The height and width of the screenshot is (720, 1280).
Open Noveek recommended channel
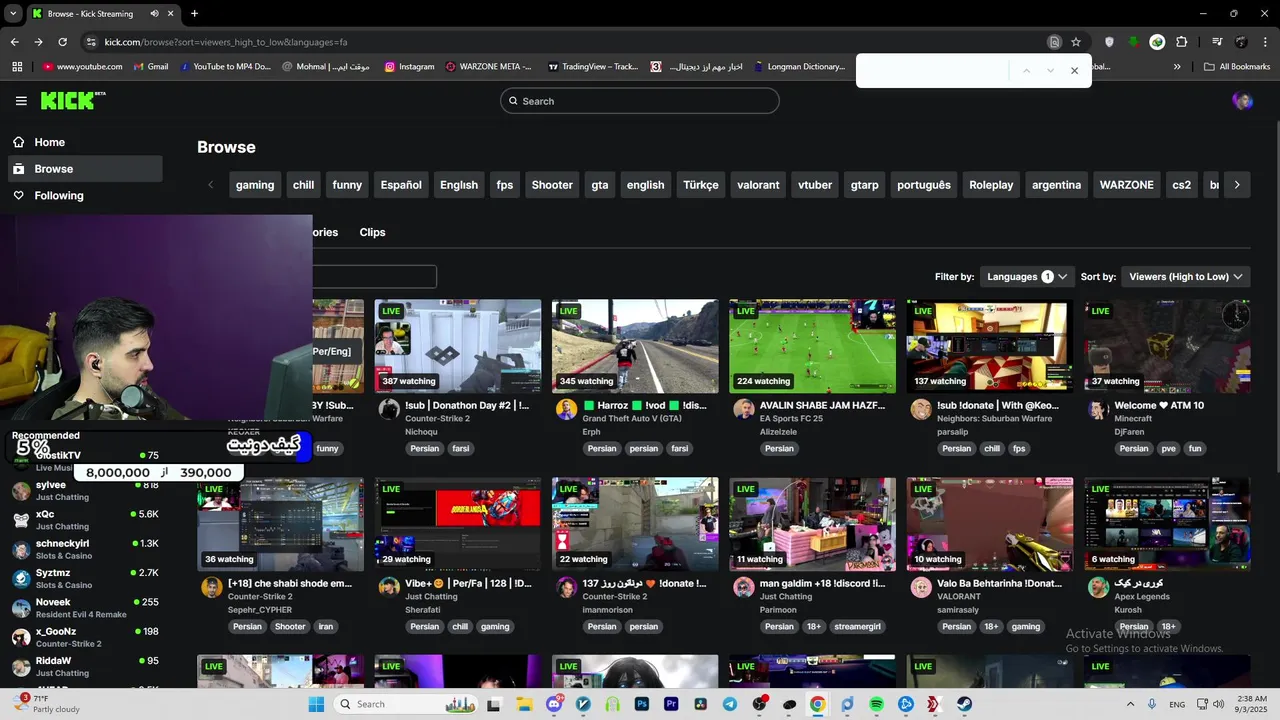coord(85,608)
